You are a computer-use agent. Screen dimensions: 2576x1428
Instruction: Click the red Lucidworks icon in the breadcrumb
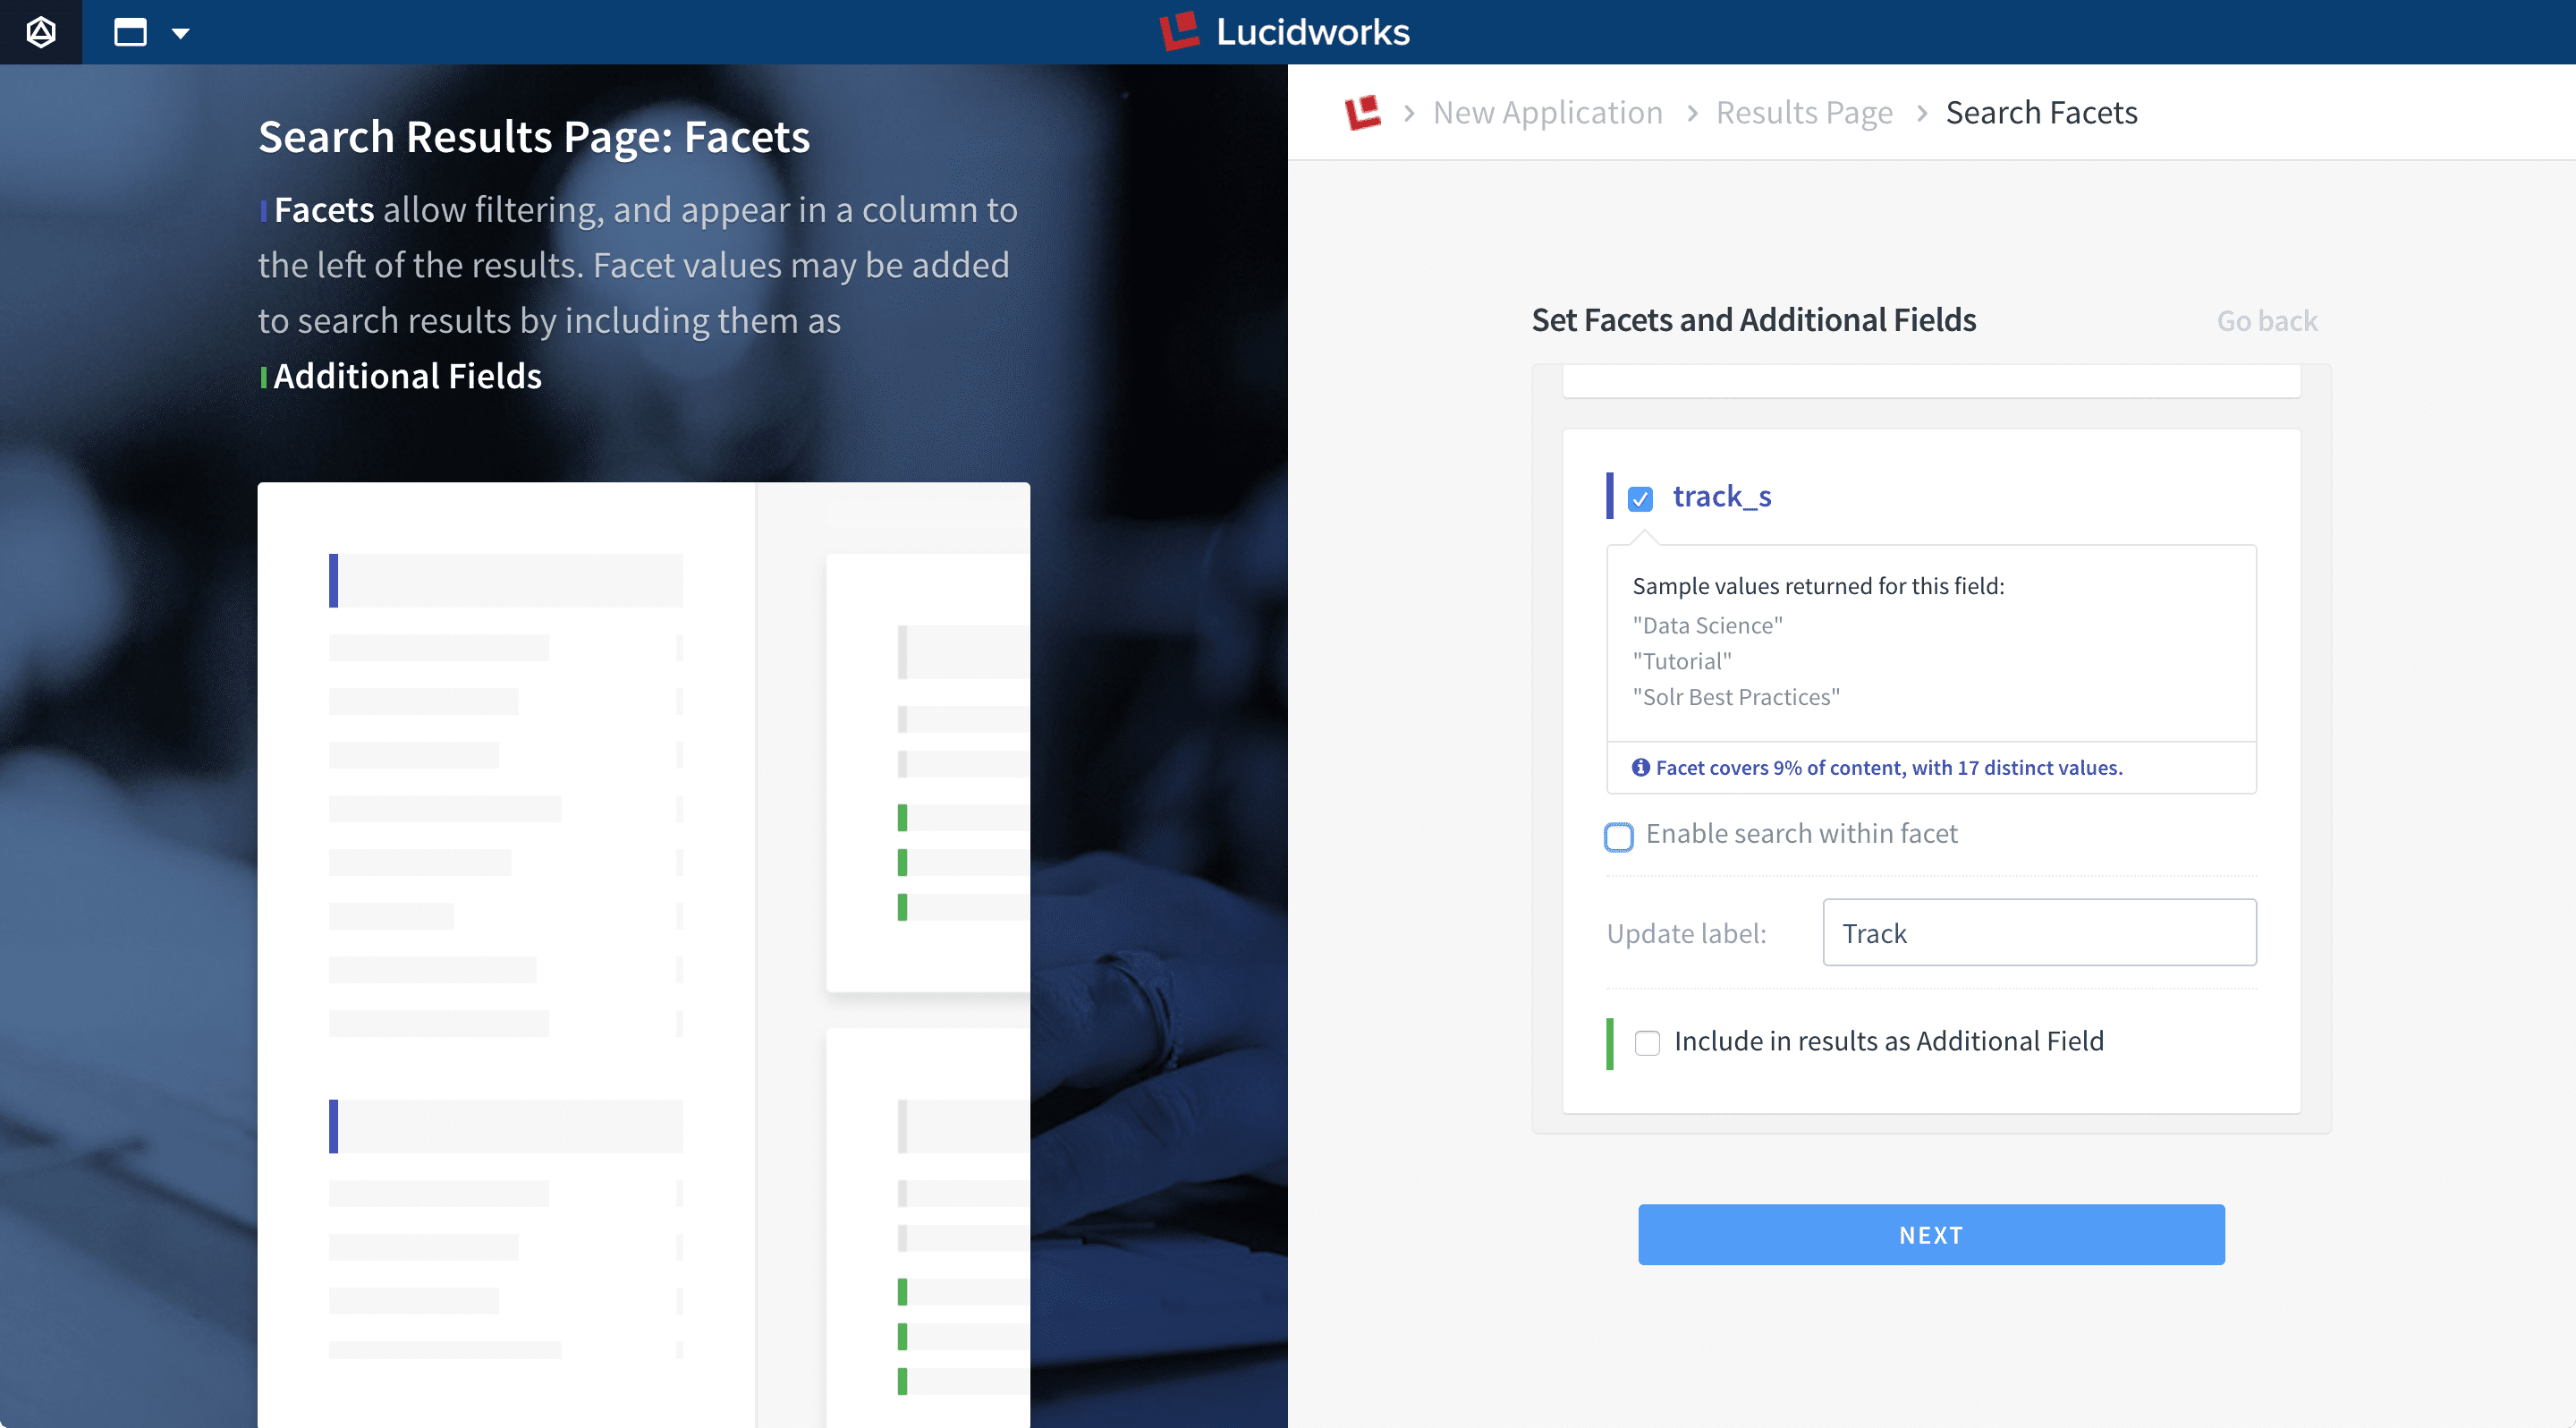click(x=1363, y=112)
